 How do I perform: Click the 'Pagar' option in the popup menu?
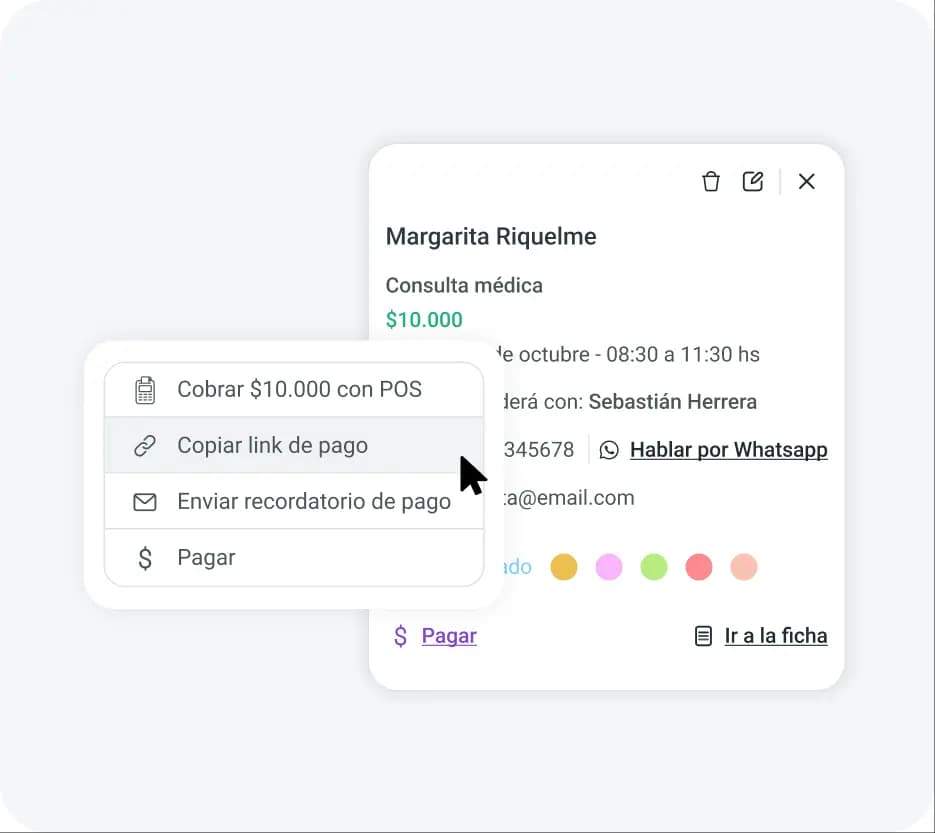[x=206, y=557]
